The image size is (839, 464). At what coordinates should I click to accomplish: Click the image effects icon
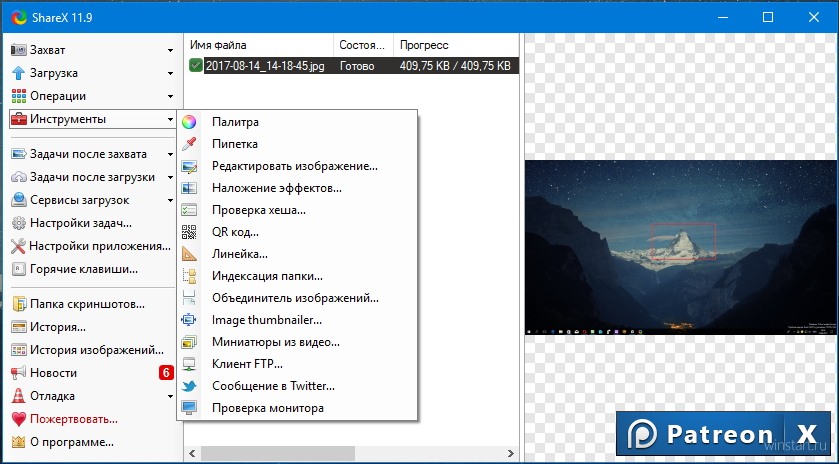(189, 188)
